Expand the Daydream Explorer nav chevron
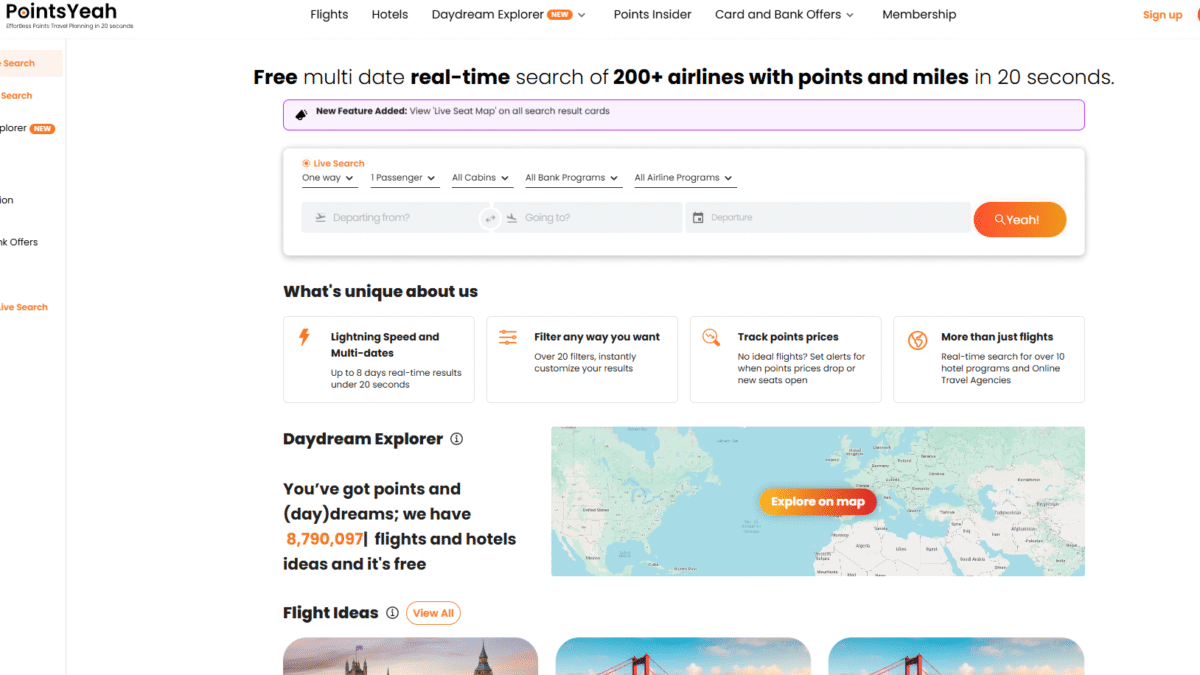 582,15
